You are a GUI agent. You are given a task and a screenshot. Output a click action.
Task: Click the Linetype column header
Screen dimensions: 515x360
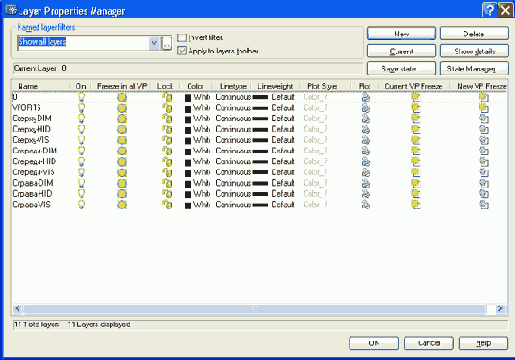[x=233, y=86]
